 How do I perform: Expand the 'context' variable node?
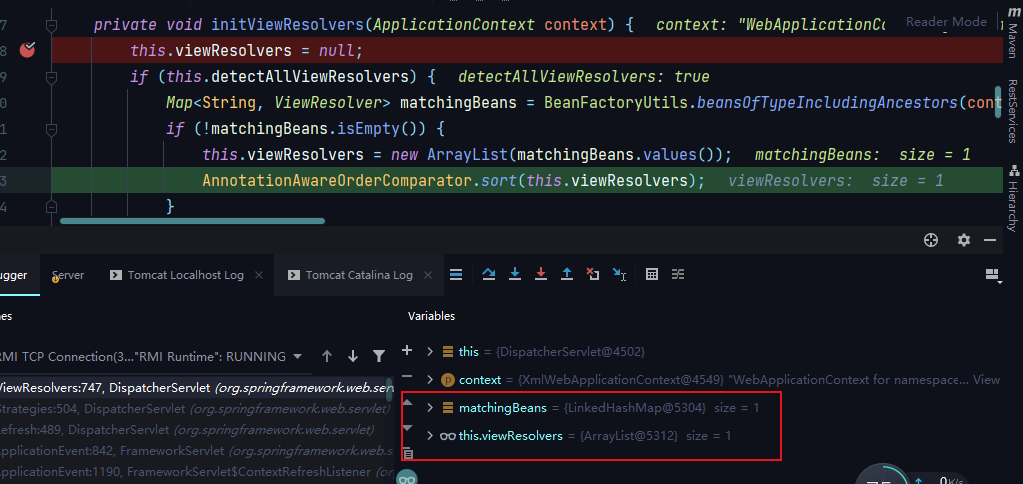[x=429, y=379]
